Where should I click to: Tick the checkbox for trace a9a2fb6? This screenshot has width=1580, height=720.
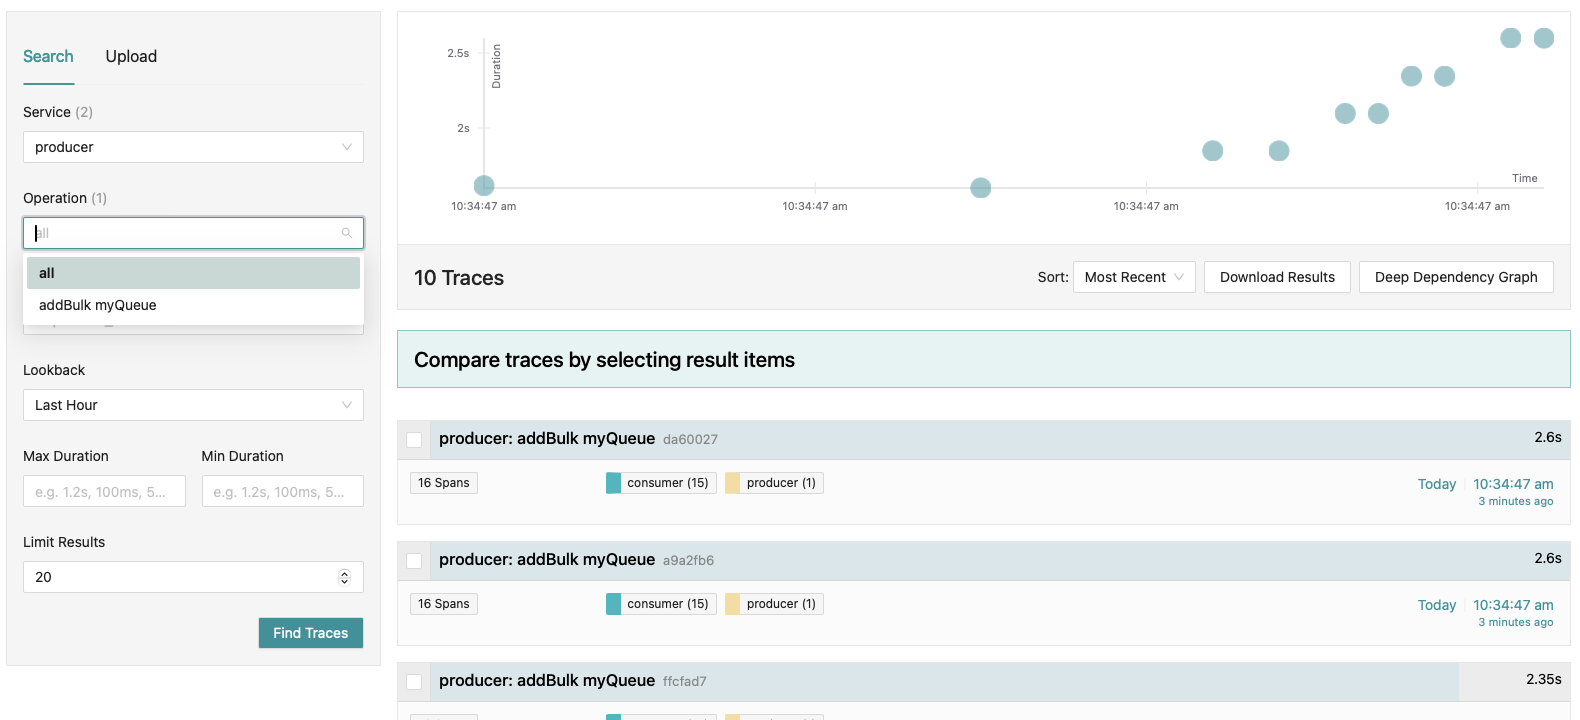(x=414, y=561)
